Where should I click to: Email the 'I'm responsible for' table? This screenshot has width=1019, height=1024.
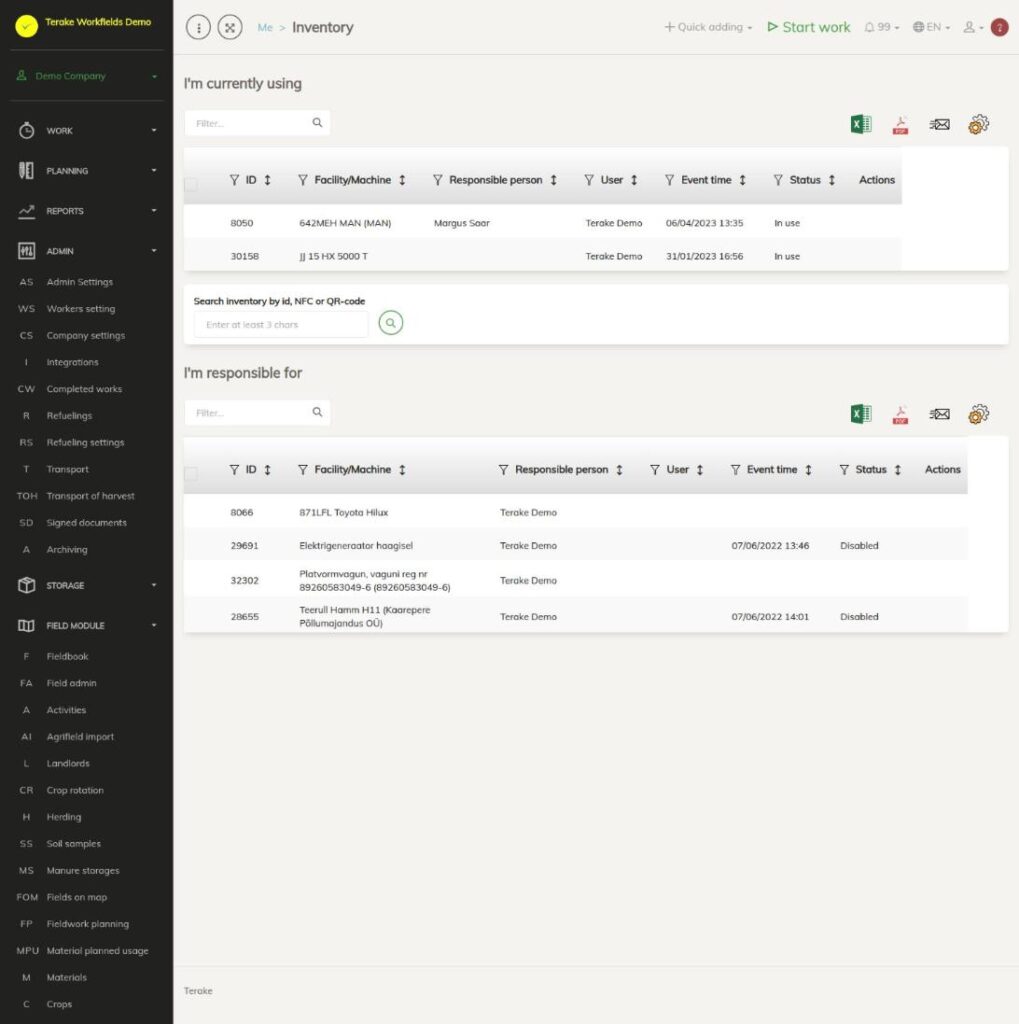(x=939, y=413)
